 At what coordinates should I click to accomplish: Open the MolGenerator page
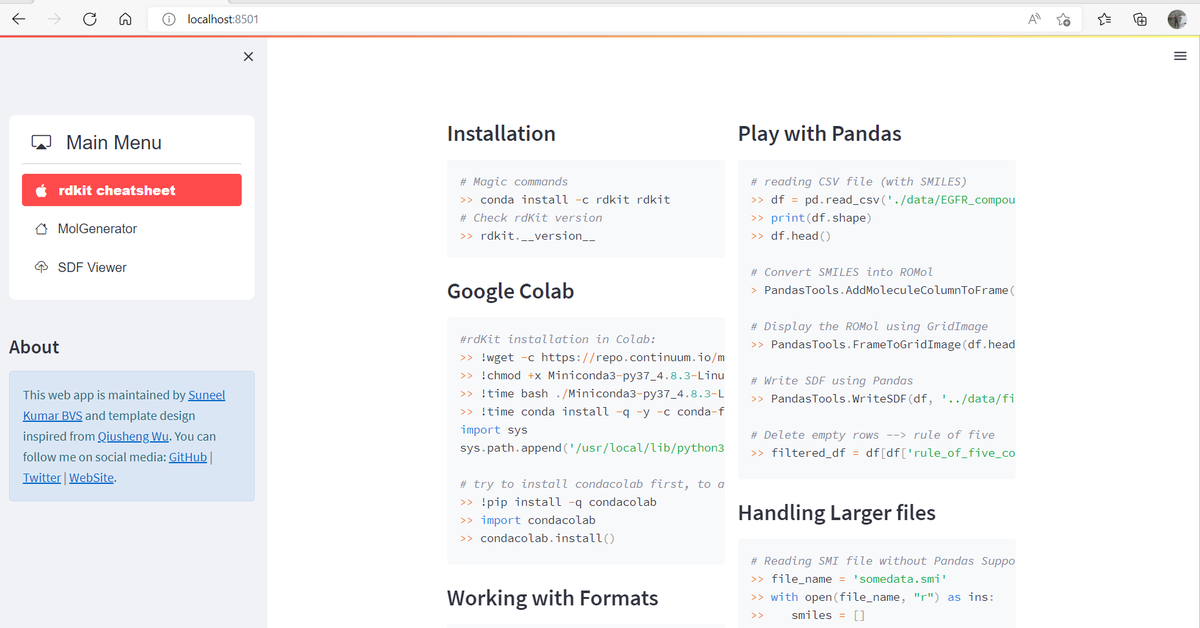click(x=132, y=229)
